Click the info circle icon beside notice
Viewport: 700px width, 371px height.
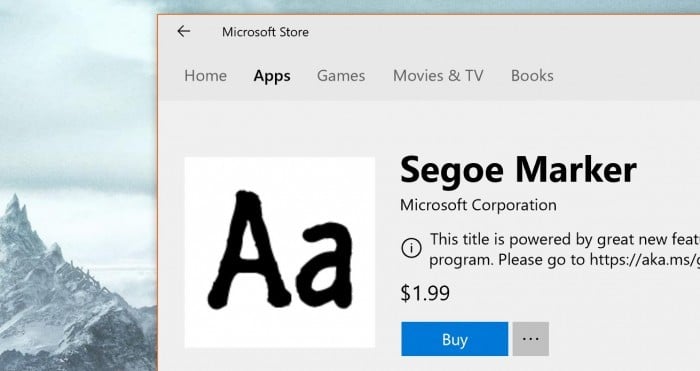(x=411, y=248)
